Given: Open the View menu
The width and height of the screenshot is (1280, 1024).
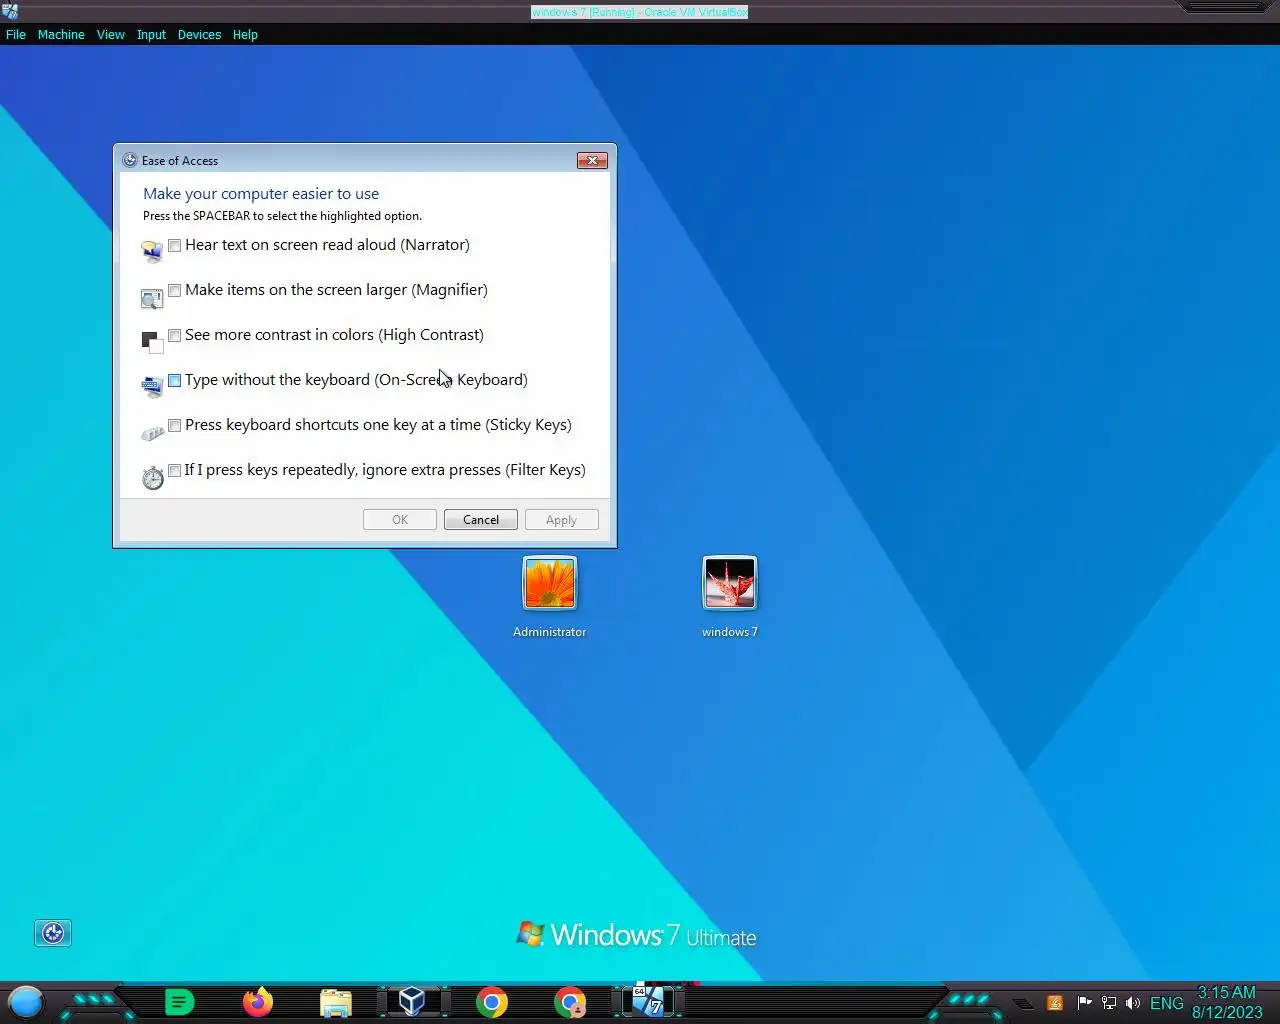Looking at the screenshot, I should pyautogui.click(x=111, y=34).
